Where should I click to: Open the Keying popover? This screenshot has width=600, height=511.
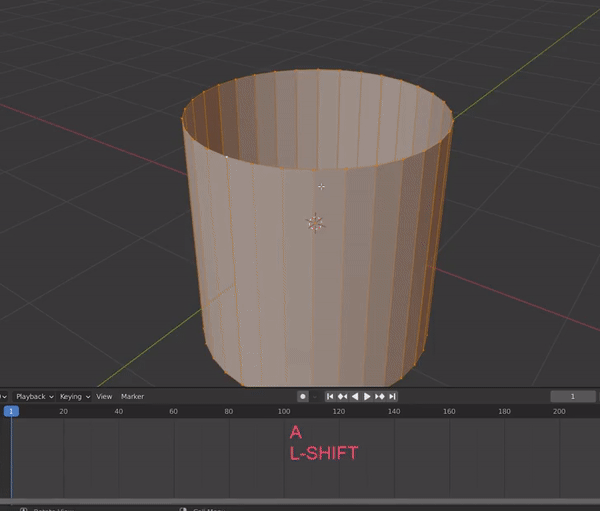(74, 397)
